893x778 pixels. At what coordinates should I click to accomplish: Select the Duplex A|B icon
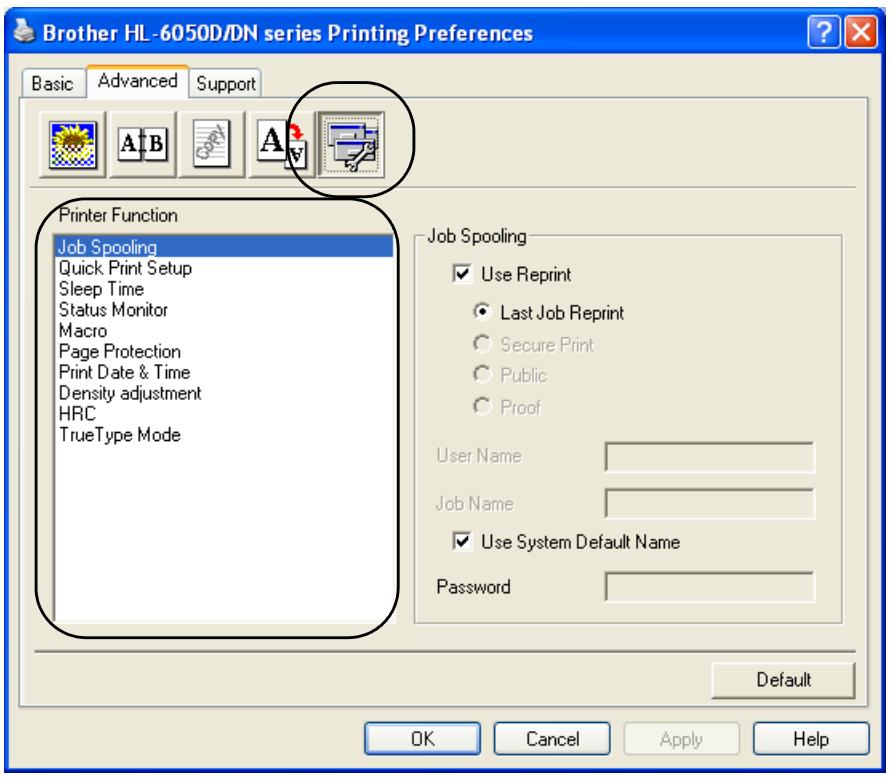(x=142, y=145)
